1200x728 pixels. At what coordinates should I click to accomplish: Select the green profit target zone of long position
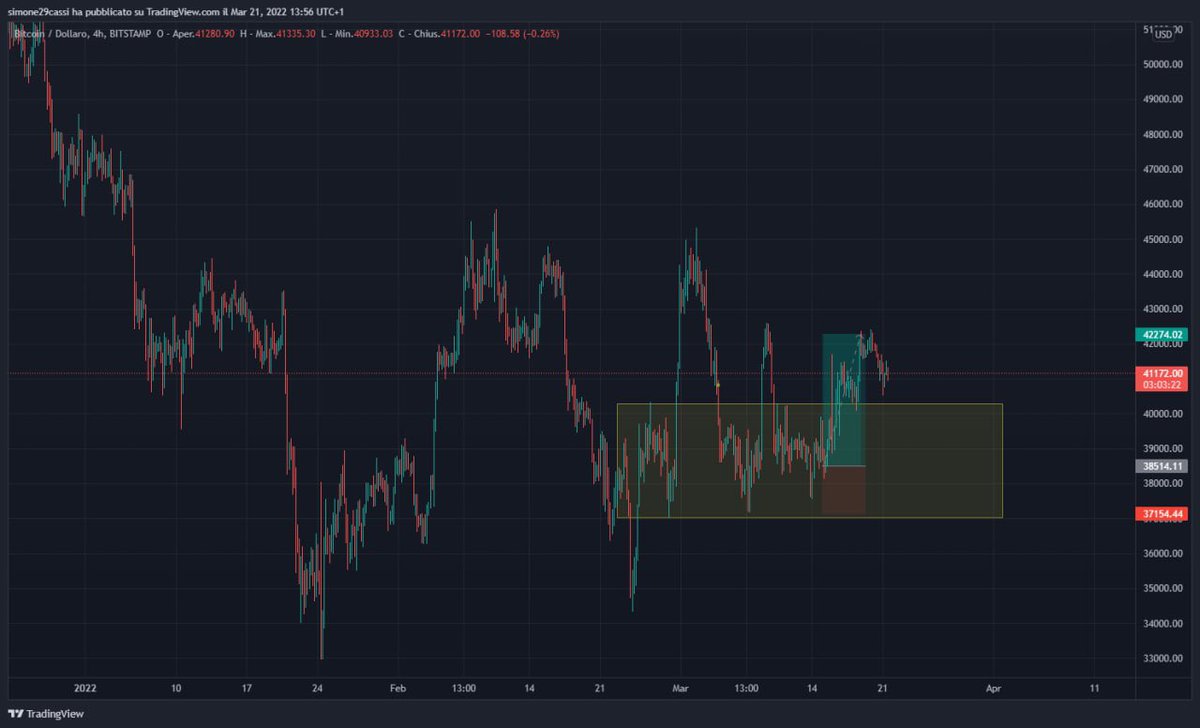(843, 399)
